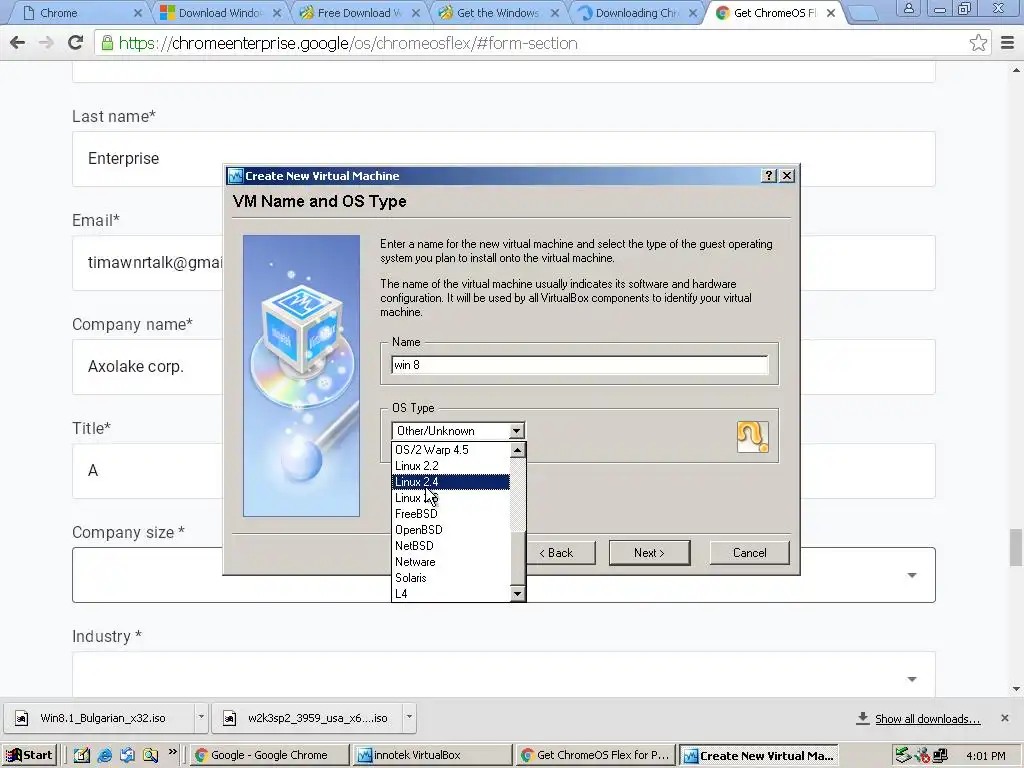Switch to Downloading Chrome tab
This screenshot has width=1024, height=768.
(637, 12)
